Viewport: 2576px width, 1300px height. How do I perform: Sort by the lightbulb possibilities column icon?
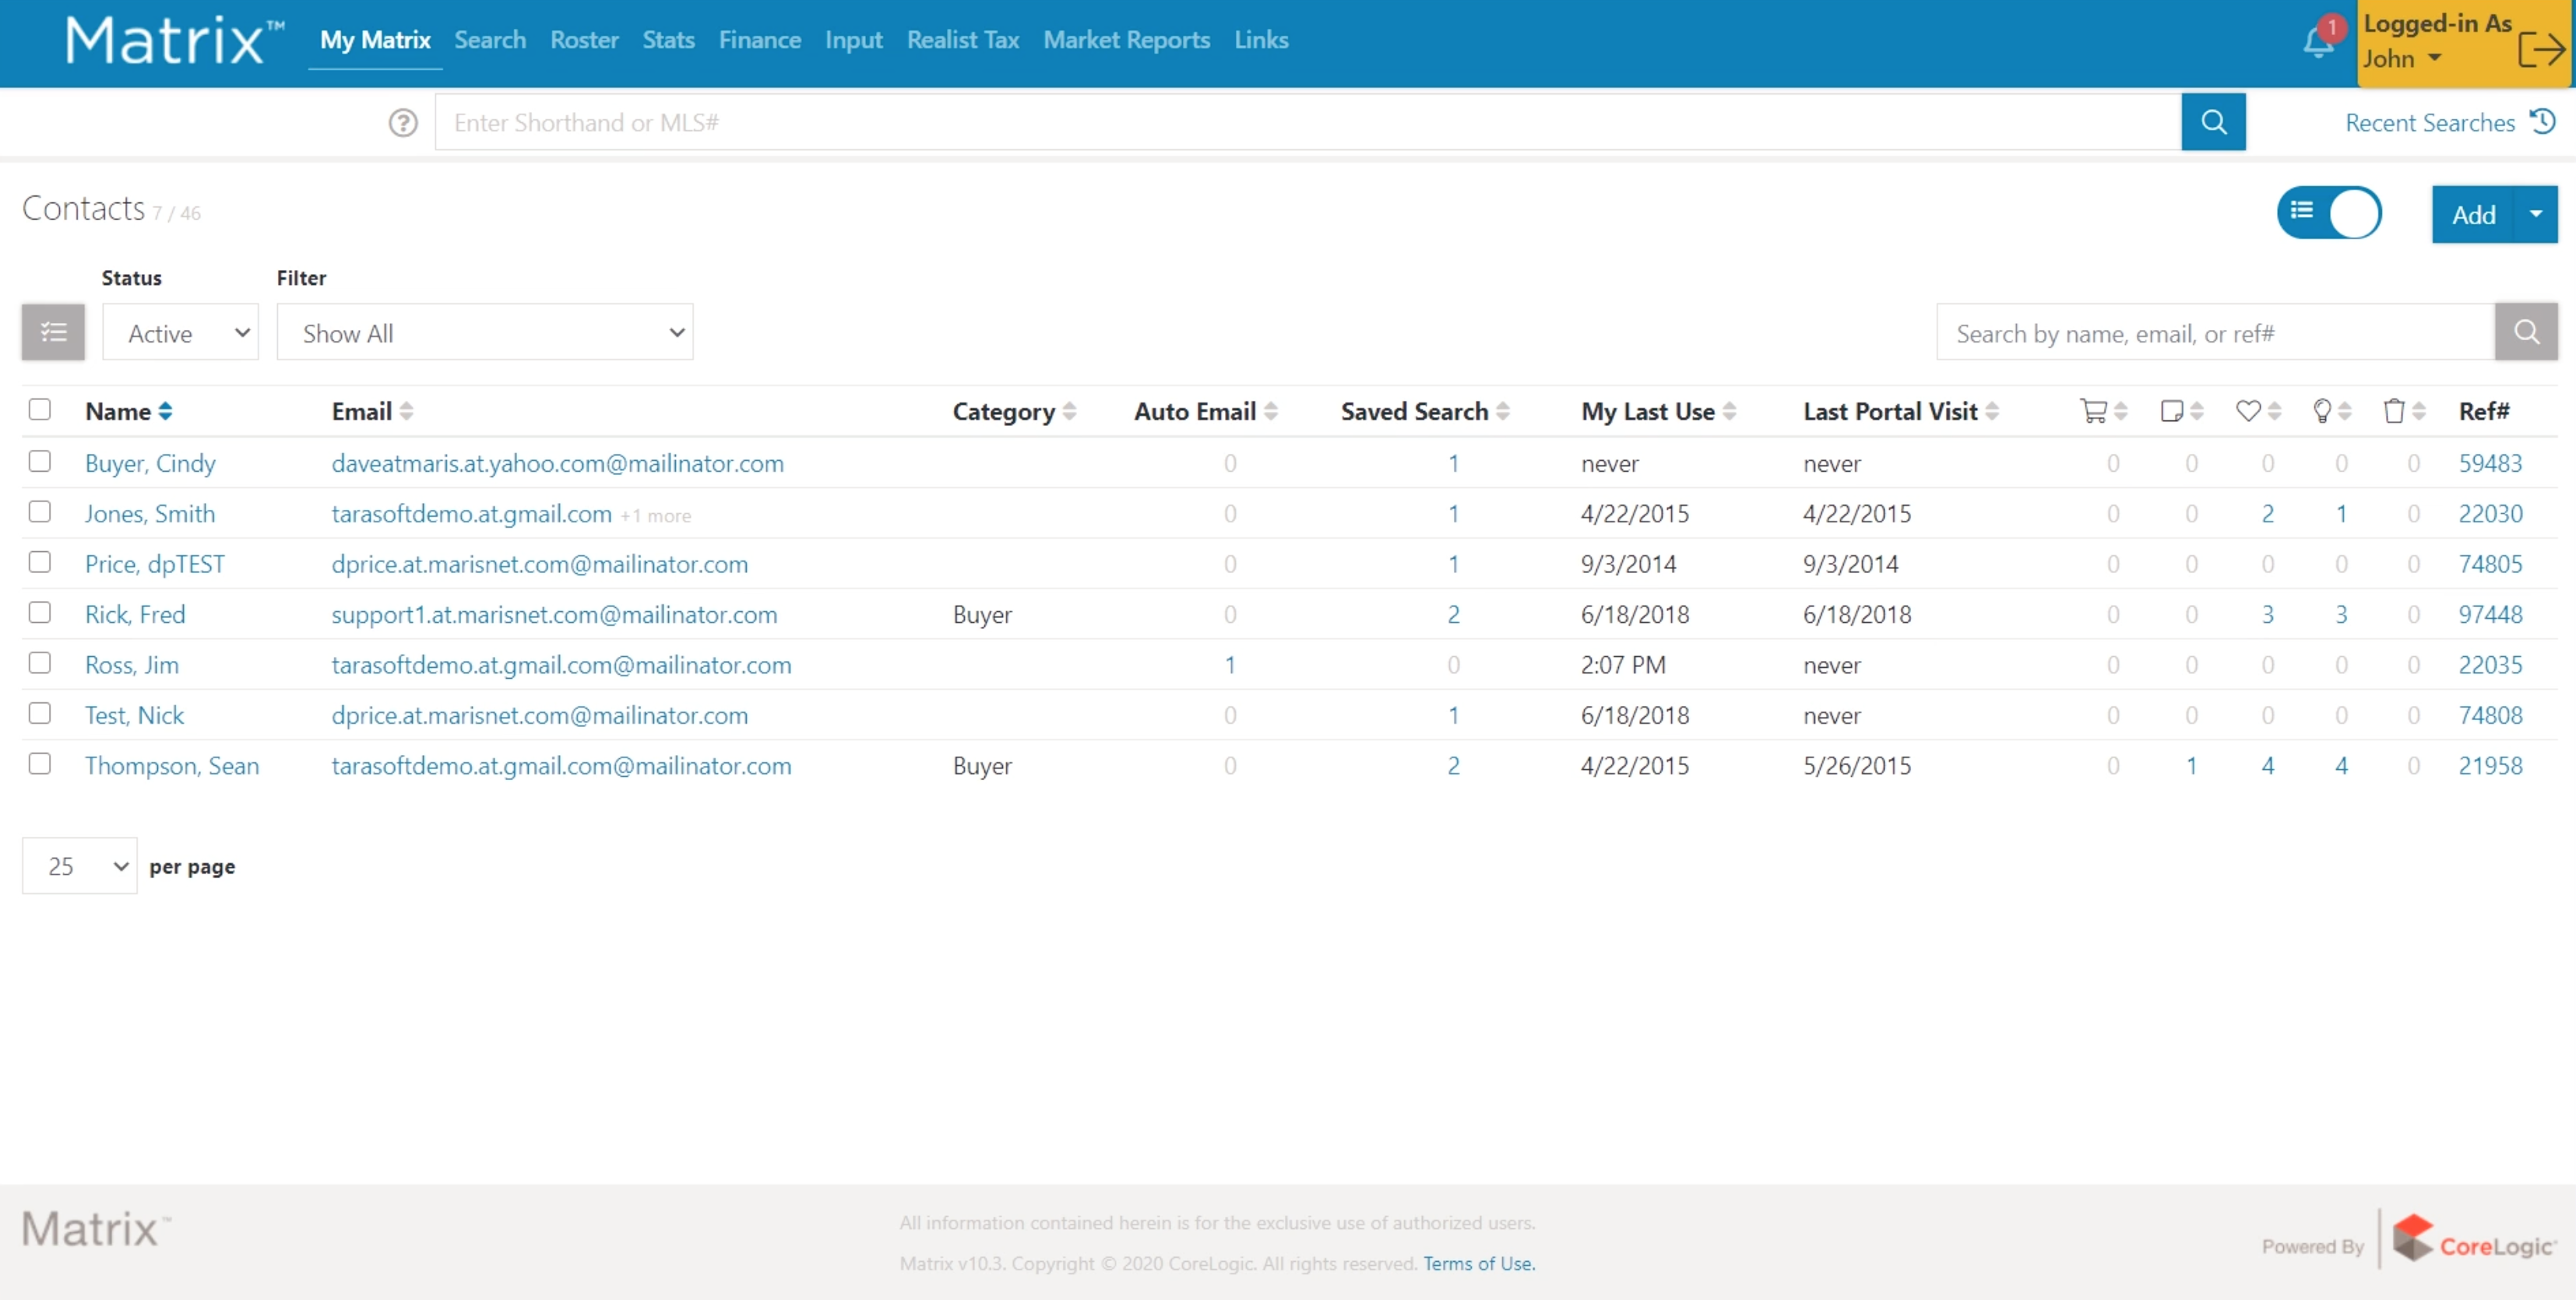pyautogui.click(x=2322, y=411)
